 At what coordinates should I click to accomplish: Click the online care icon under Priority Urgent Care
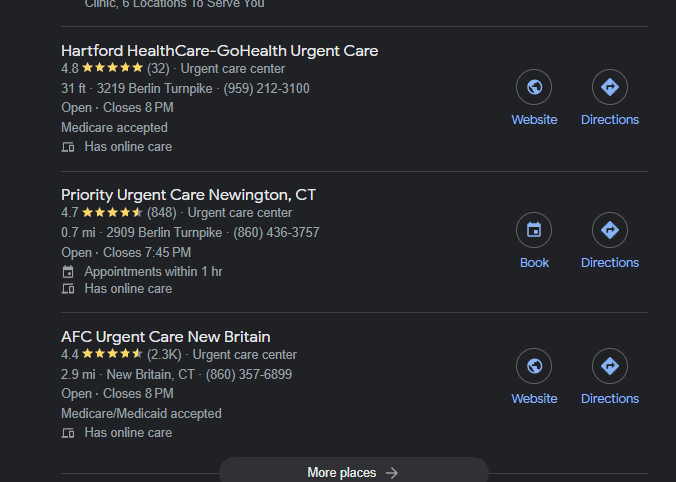(x=68, y=289)
